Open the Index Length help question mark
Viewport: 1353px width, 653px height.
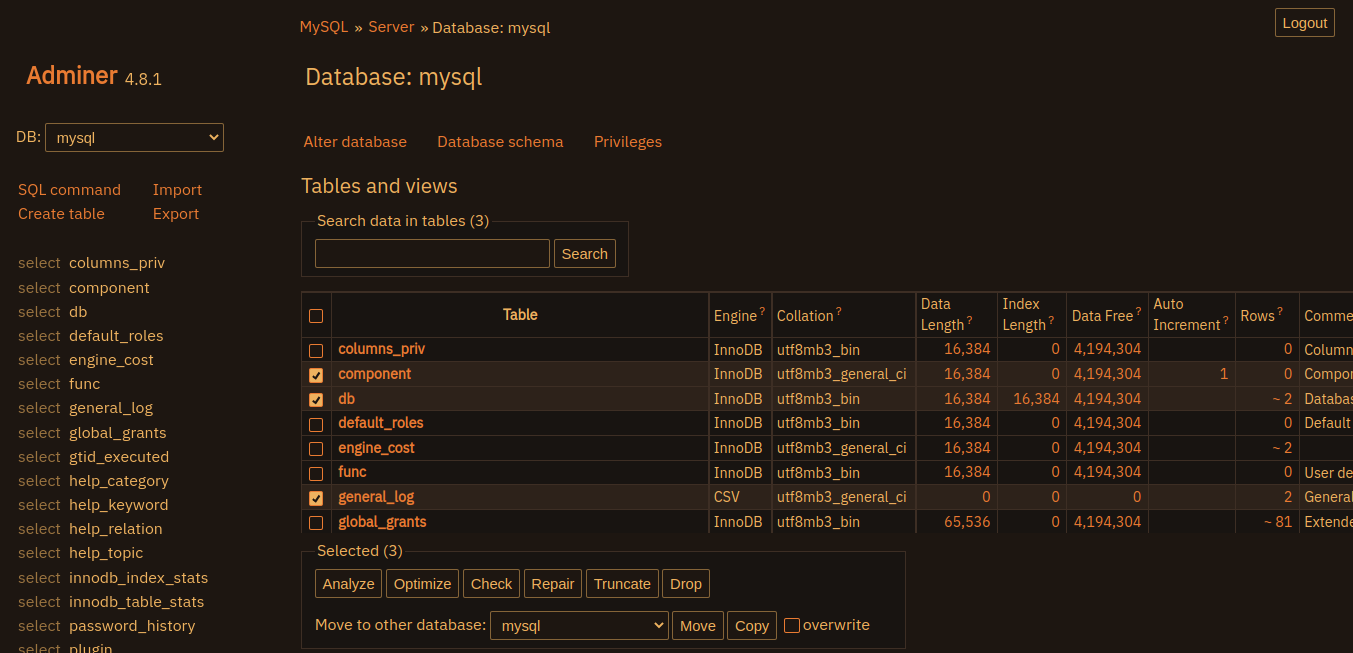tap(1051, 320)
